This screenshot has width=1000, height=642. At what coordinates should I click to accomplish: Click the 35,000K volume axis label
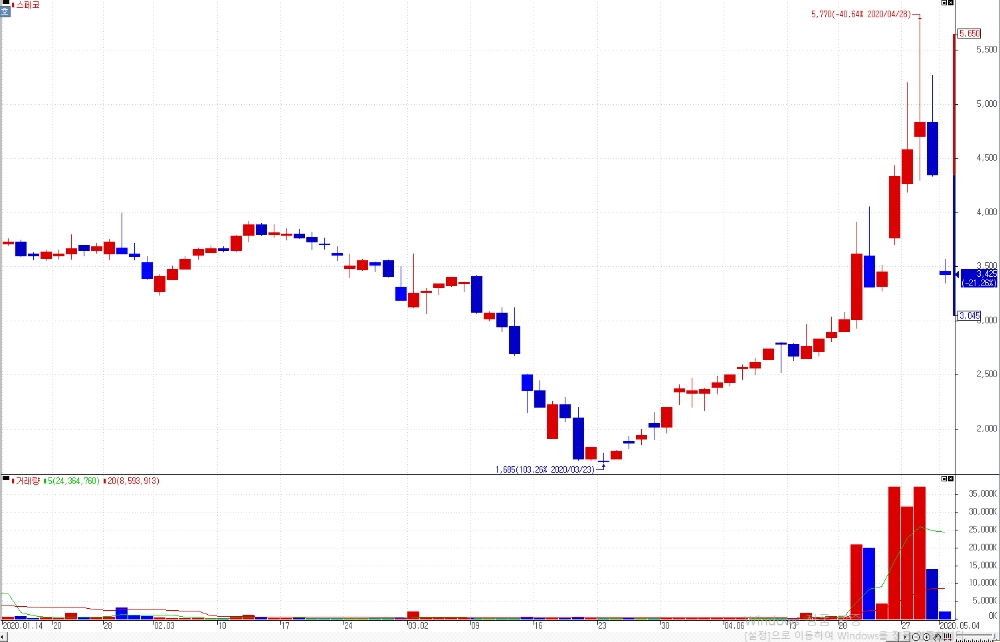(x=982, y=493)
